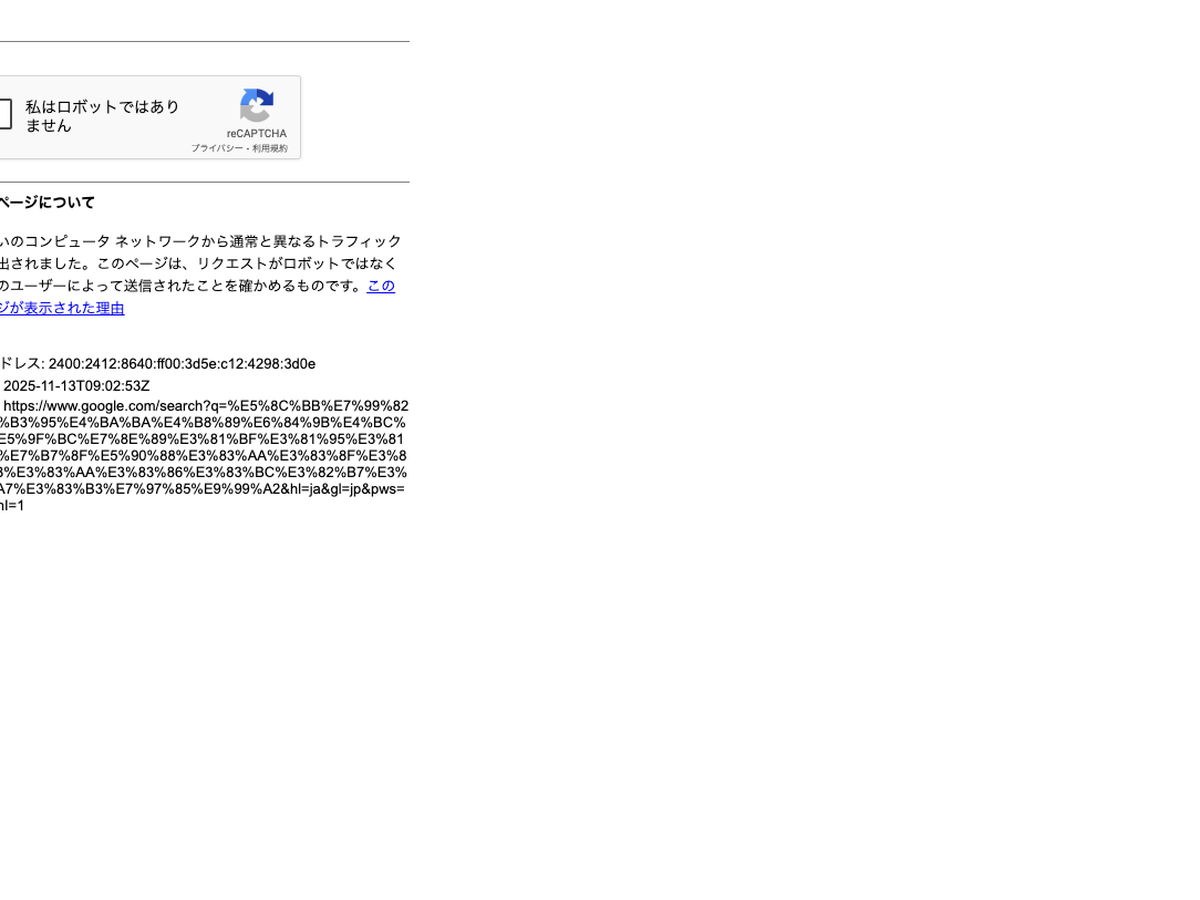1200x900 pixels.
Task: Click the https://www.google.com/search URL text
Action: (103, 406)
